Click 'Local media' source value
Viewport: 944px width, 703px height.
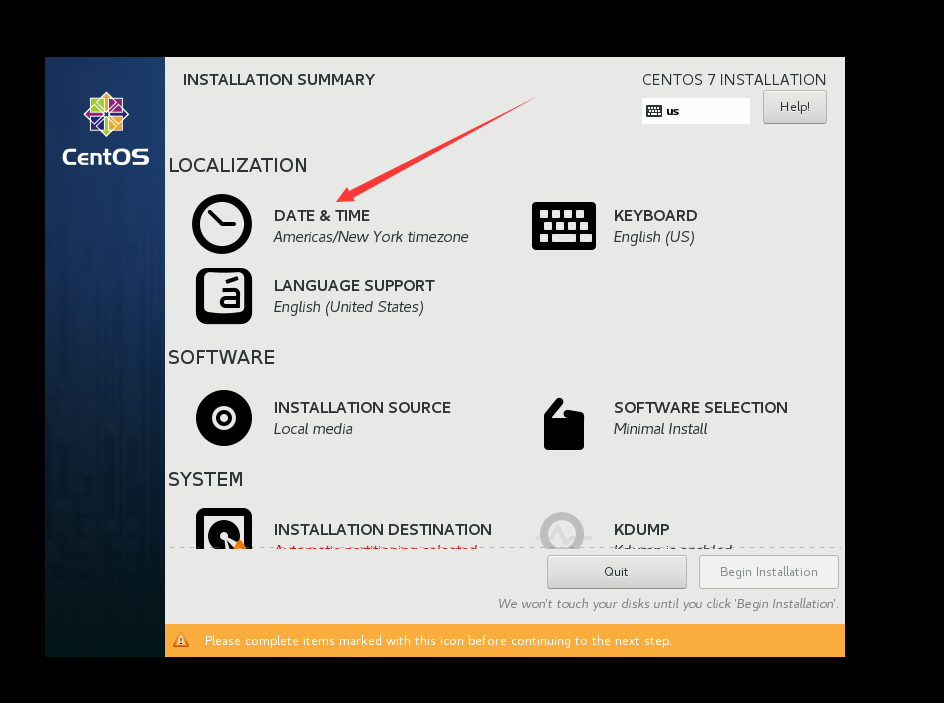coord(313,429)
